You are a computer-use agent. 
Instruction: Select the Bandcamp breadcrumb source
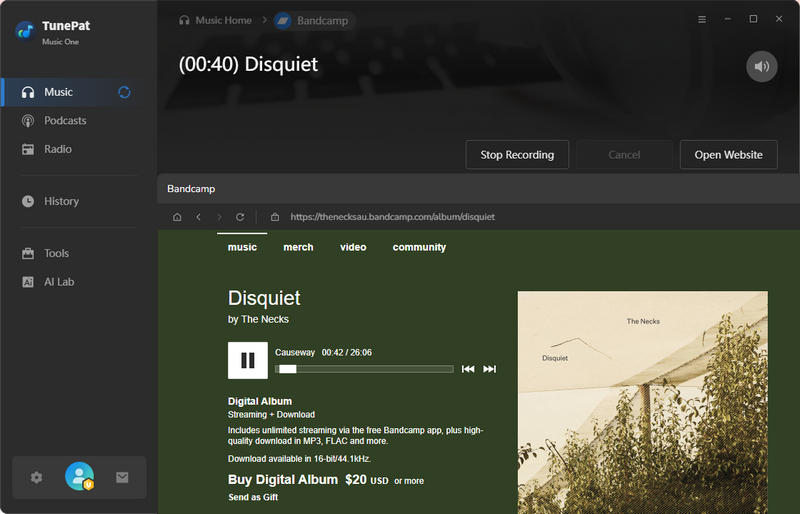point(314,20)
